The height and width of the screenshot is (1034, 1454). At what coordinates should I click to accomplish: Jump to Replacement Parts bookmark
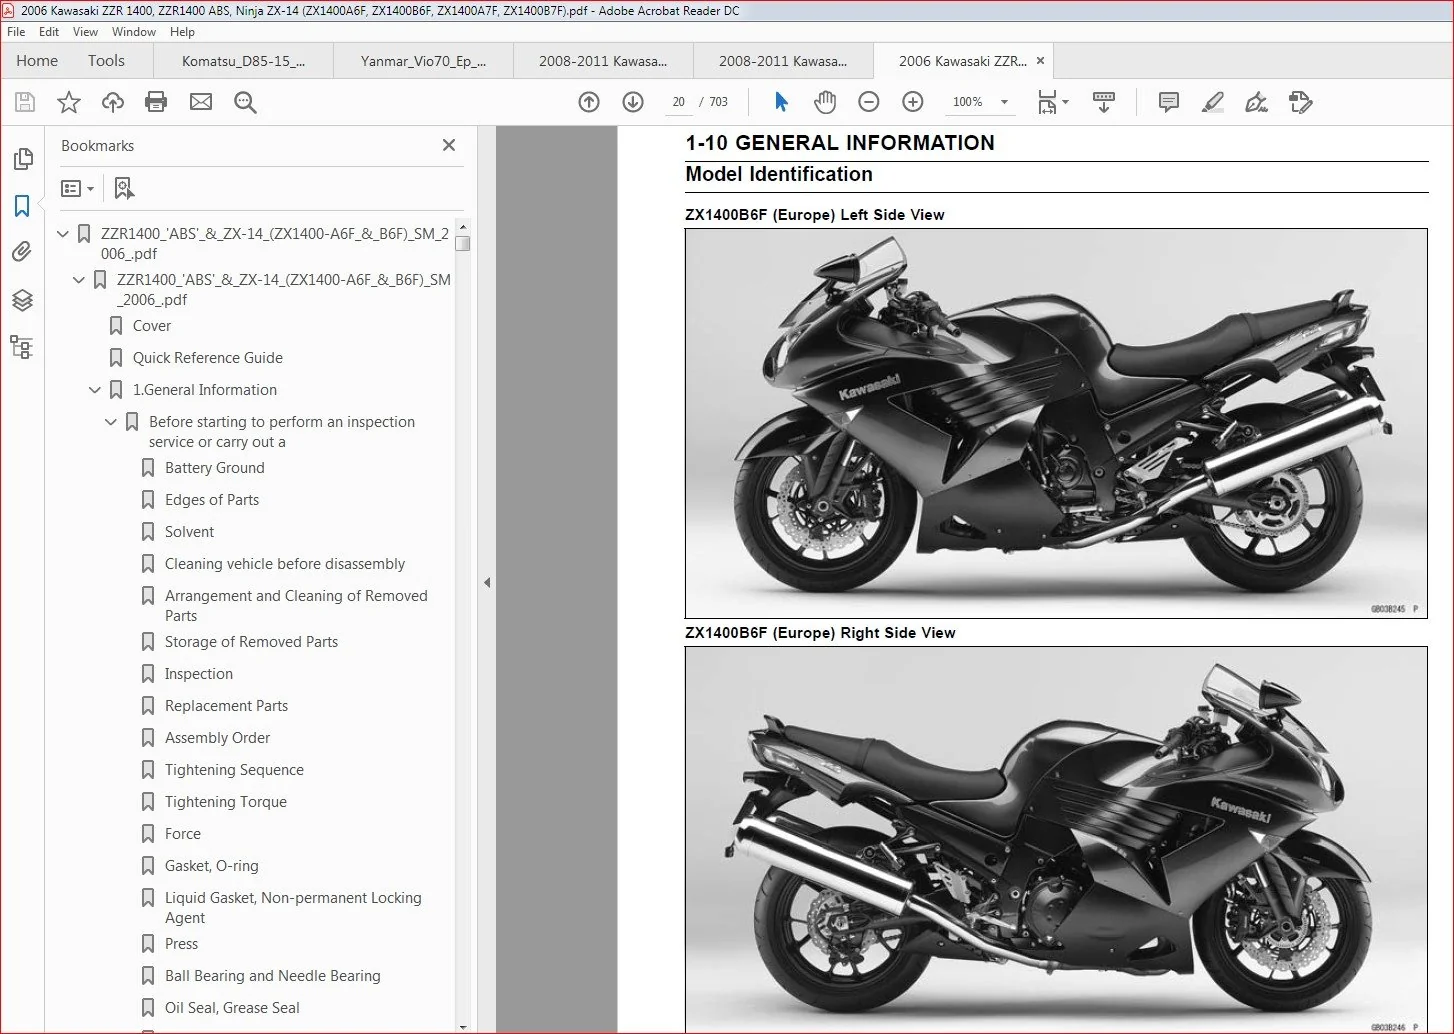click(226, 706)
